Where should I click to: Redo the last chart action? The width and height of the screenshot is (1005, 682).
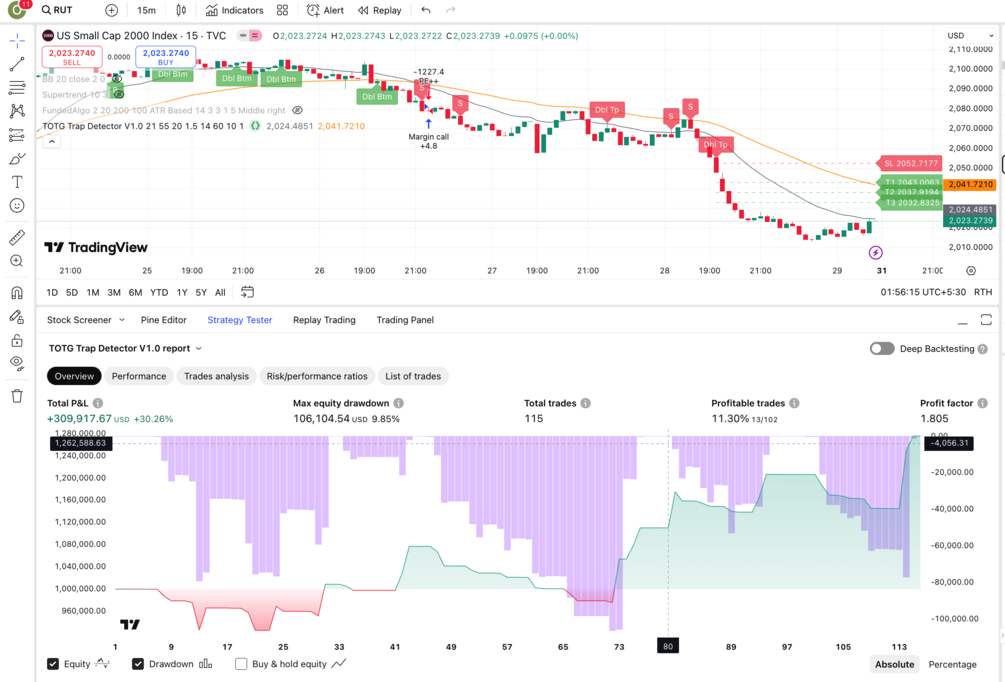(451, 10)
